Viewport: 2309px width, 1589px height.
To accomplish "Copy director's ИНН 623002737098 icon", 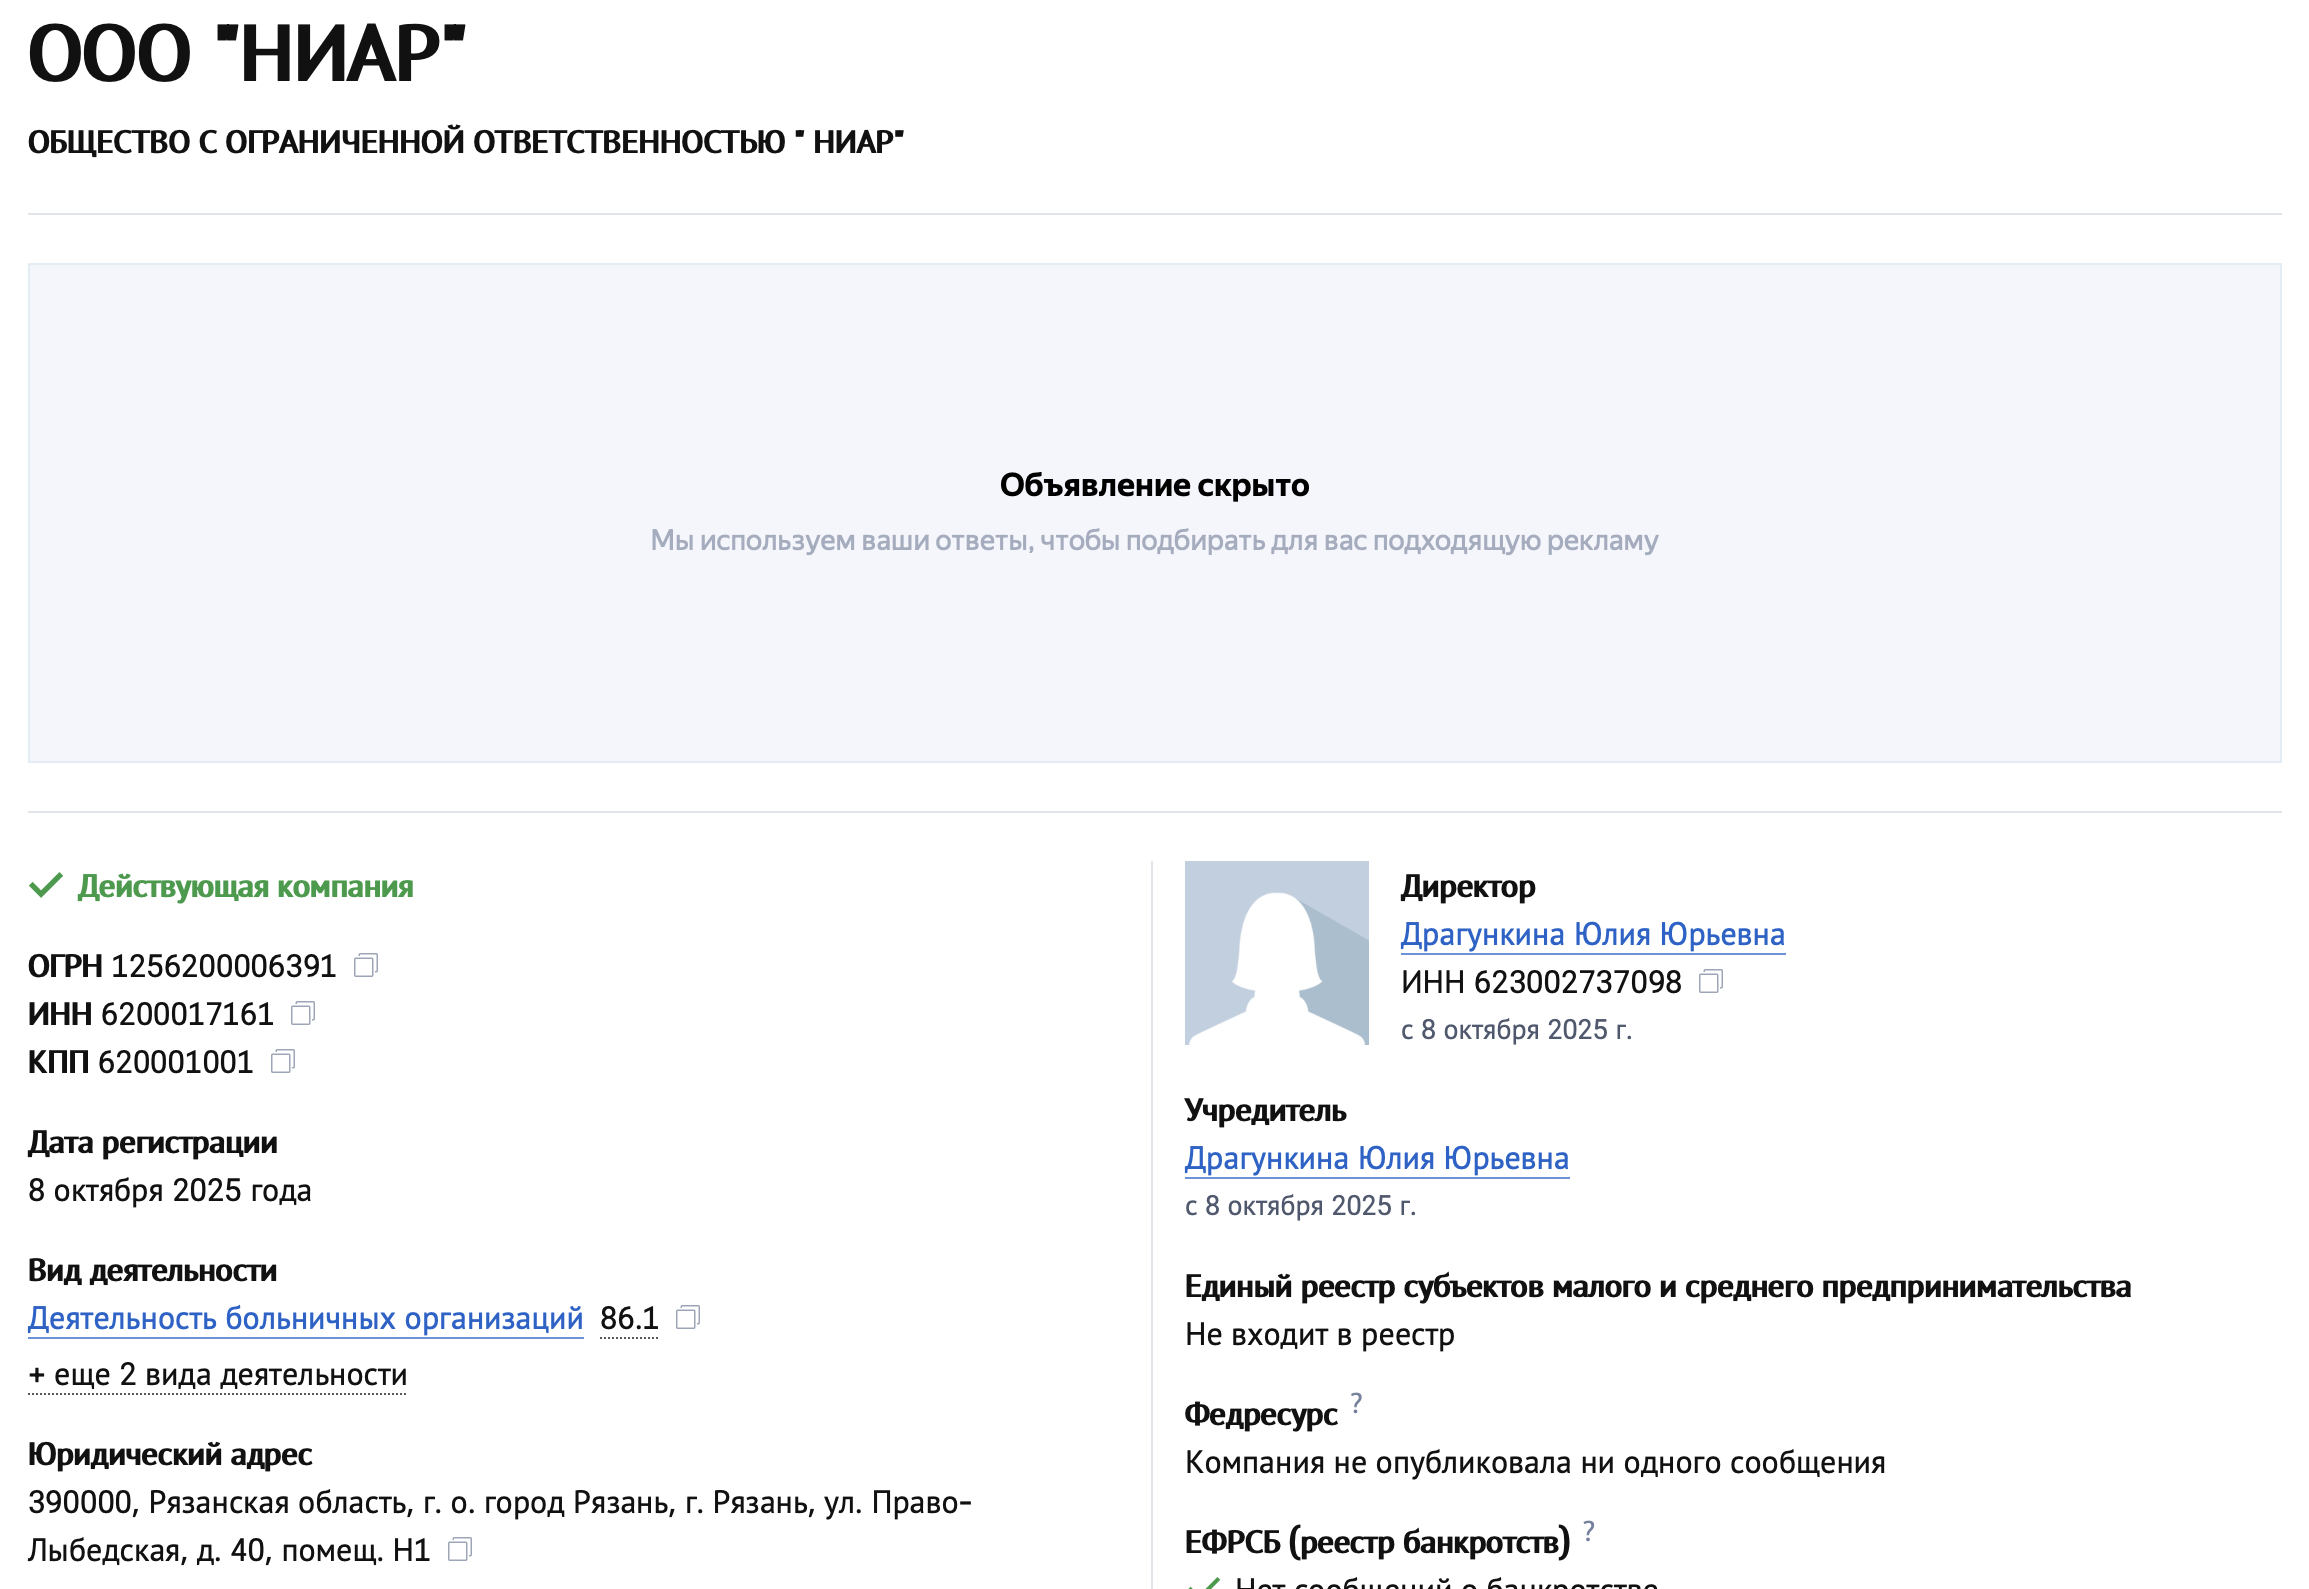I will (1711, 982).
